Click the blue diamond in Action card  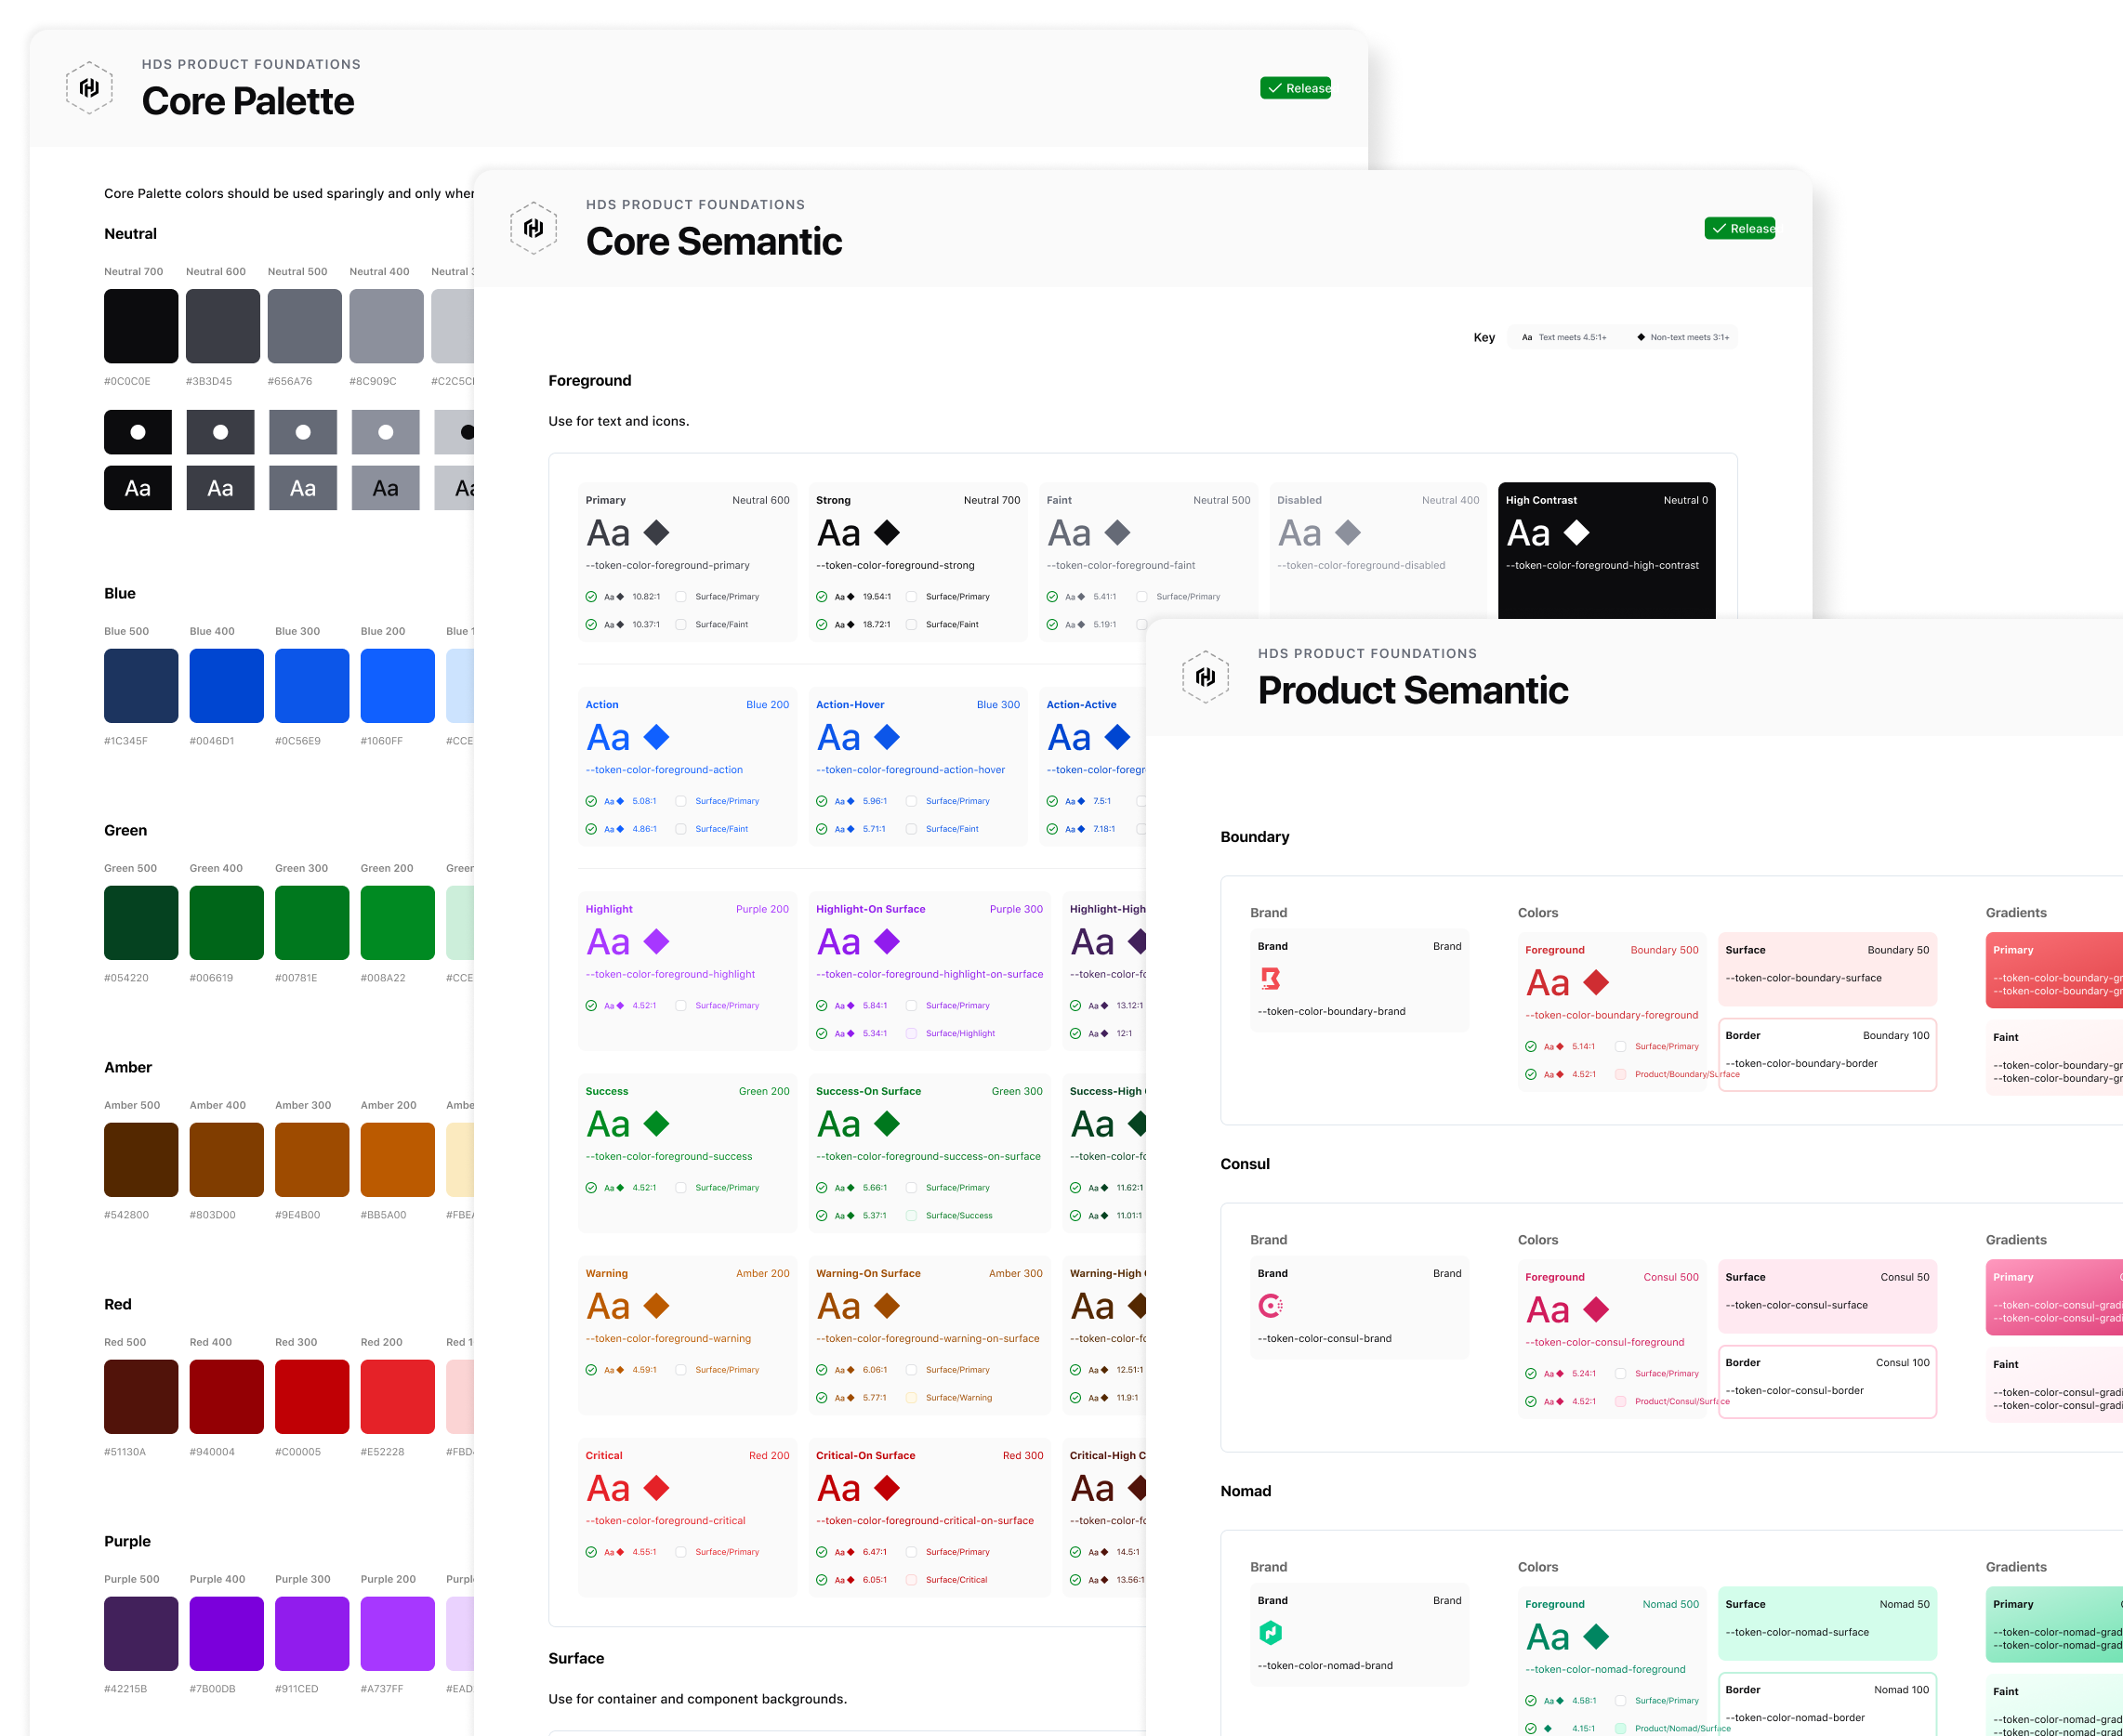[x=656, y=737]
